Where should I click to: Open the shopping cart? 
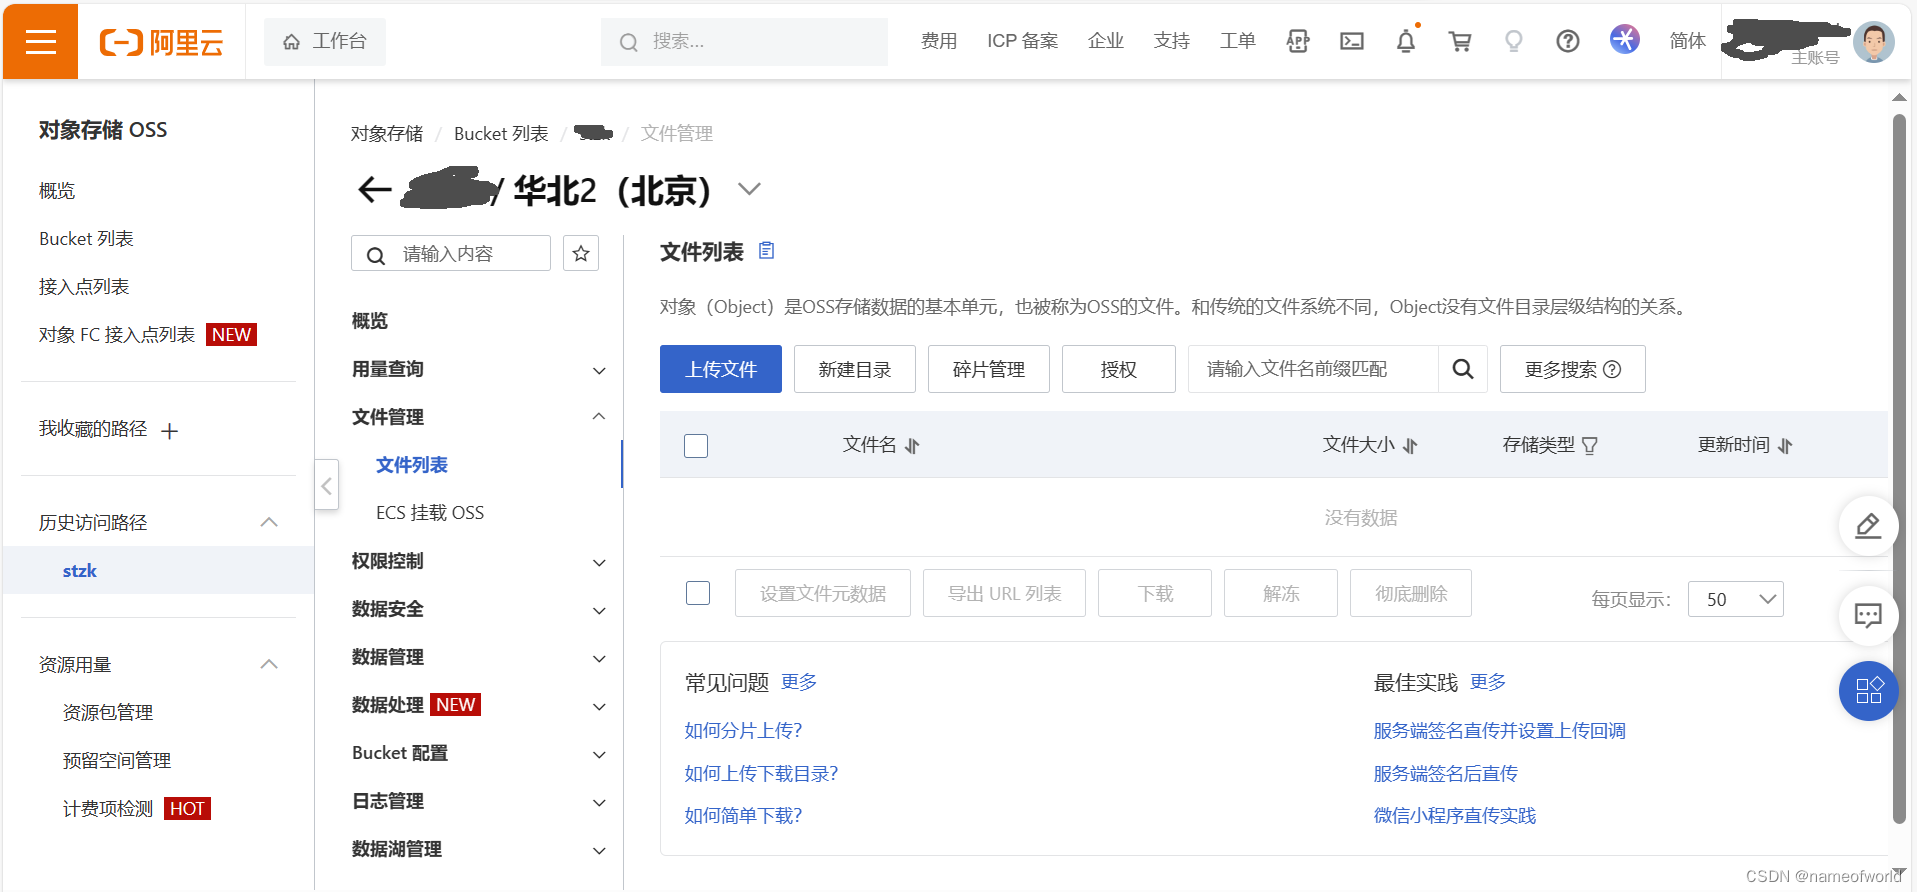(x=1460, y=41)
